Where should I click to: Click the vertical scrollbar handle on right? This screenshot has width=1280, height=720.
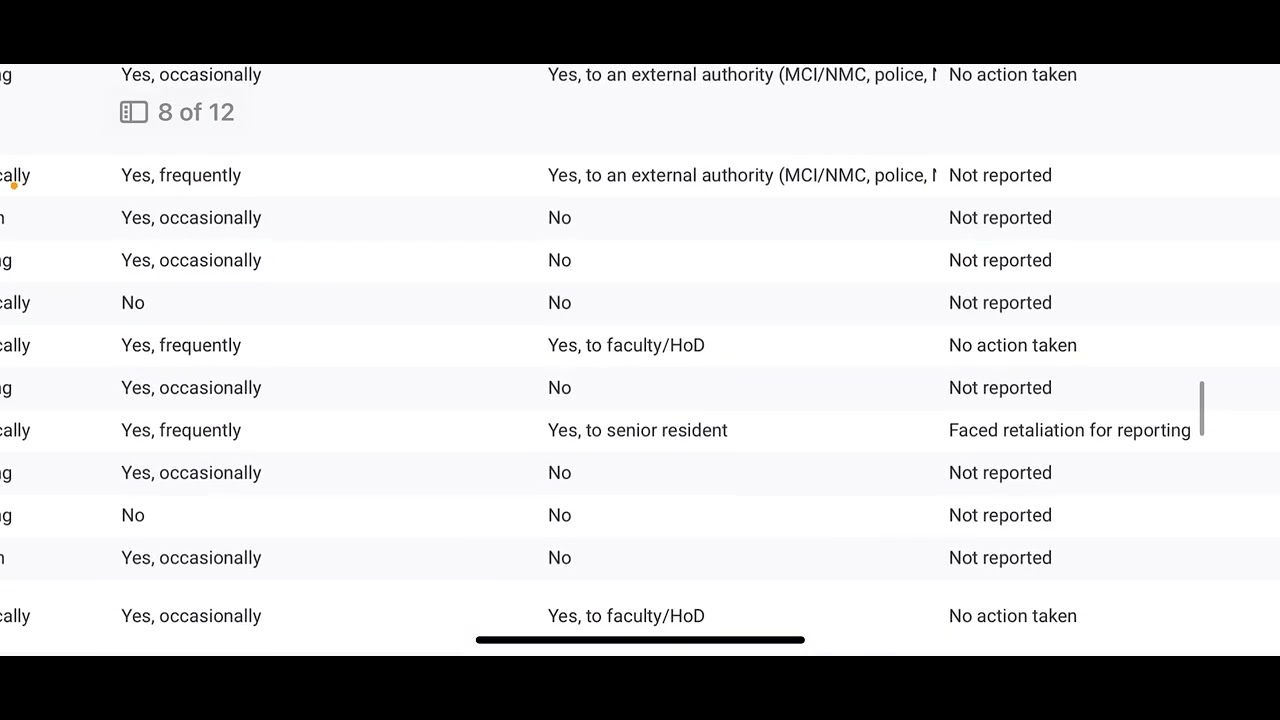point(1202,408)
